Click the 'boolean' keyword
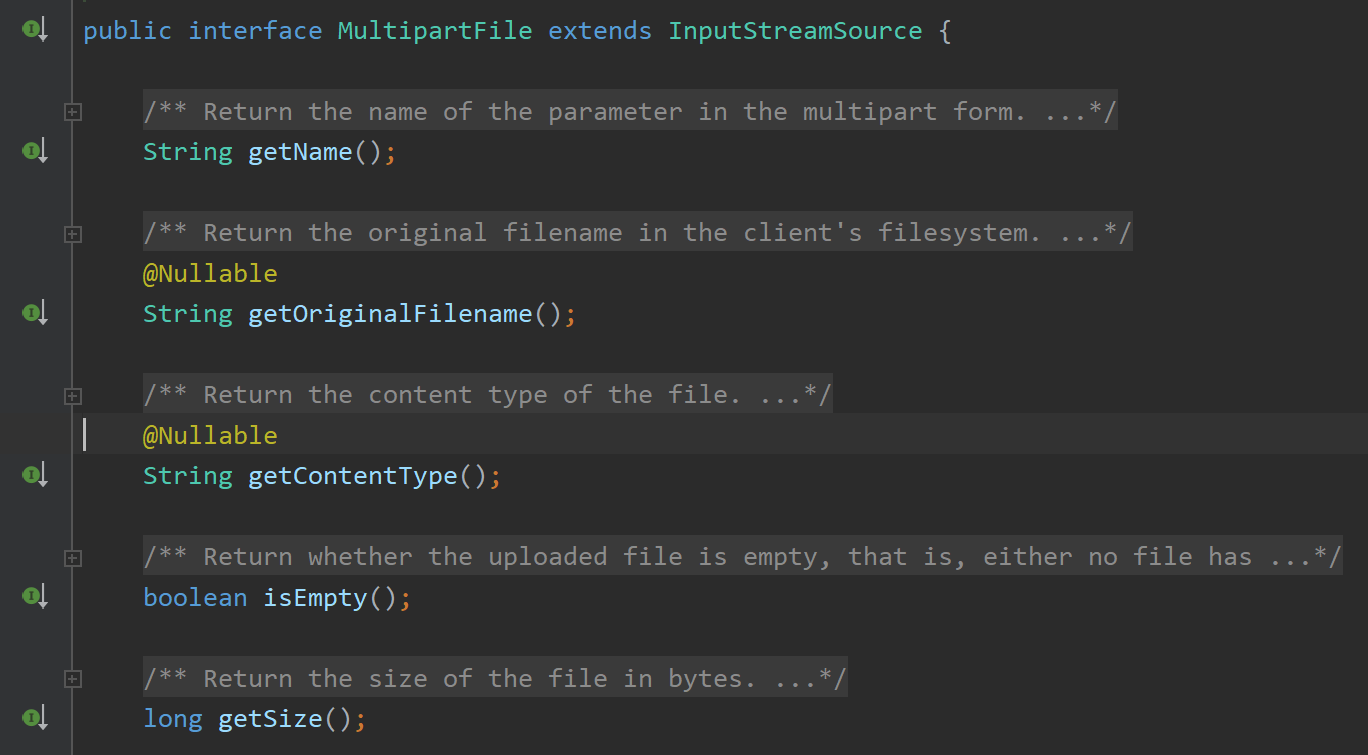This screenshot has height=755, width=1368. 195,598
